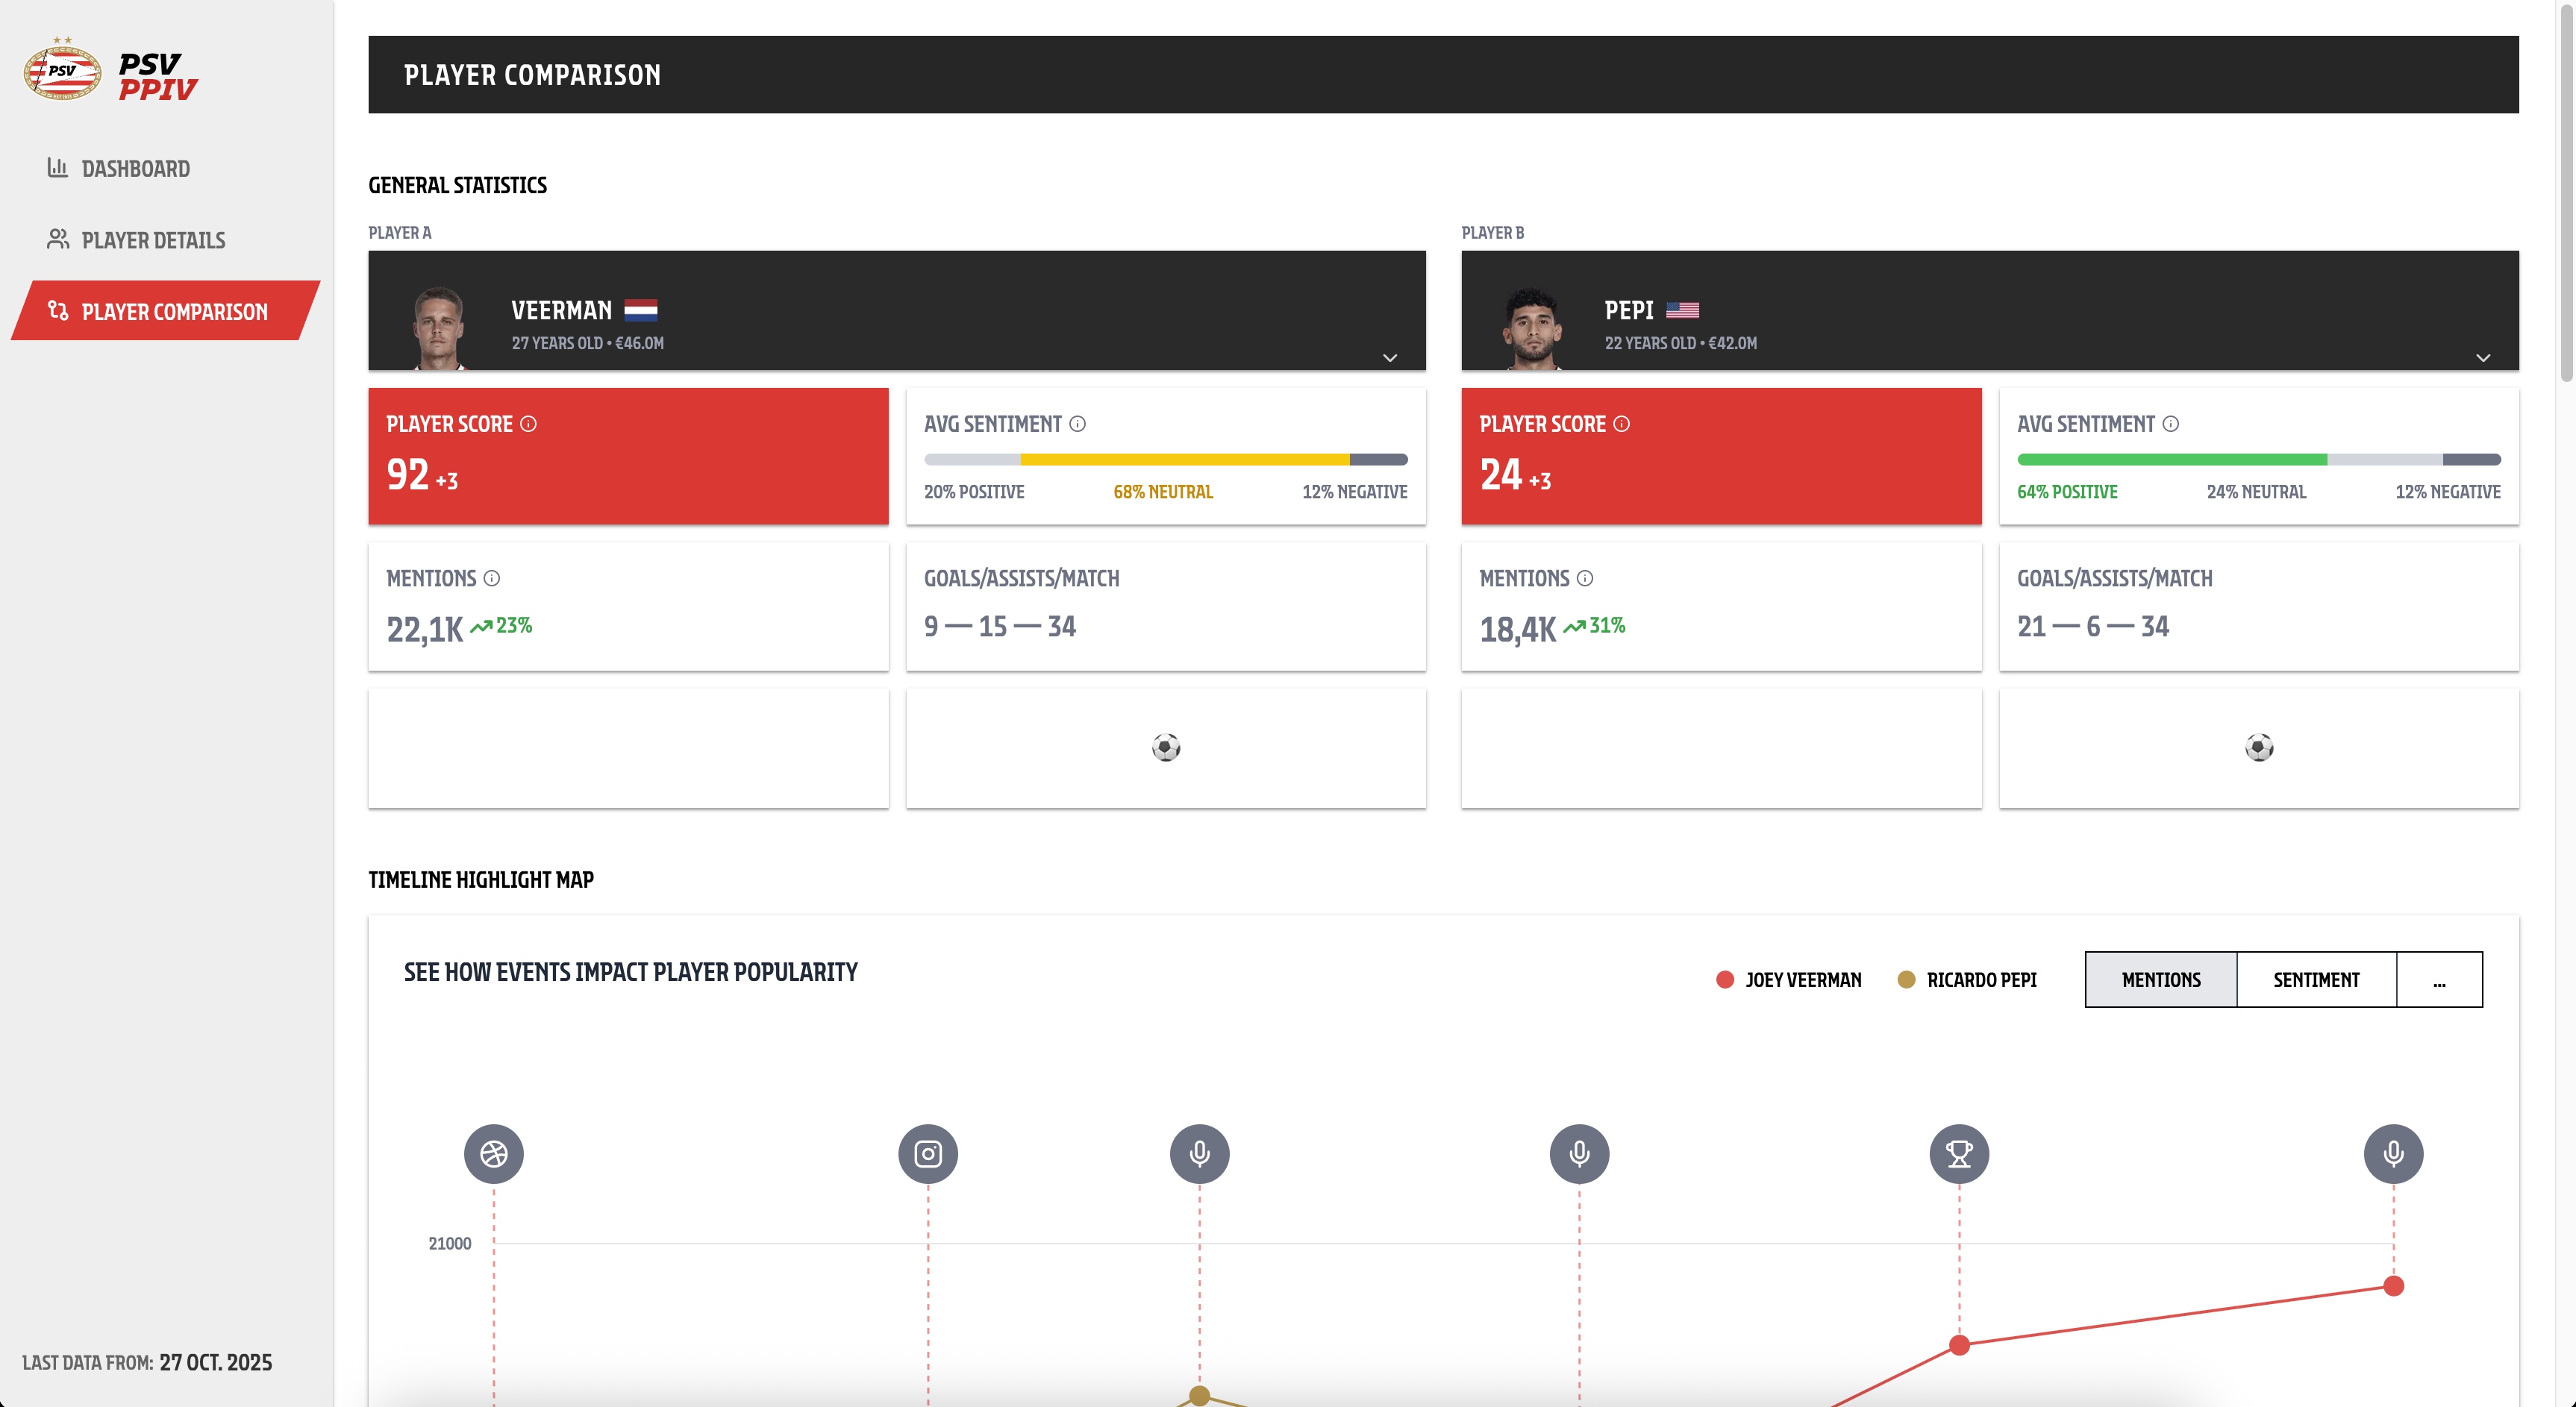The image size is (2576, 1407).
Task: Click Player A's Player Score info icon
Action: 529,424
